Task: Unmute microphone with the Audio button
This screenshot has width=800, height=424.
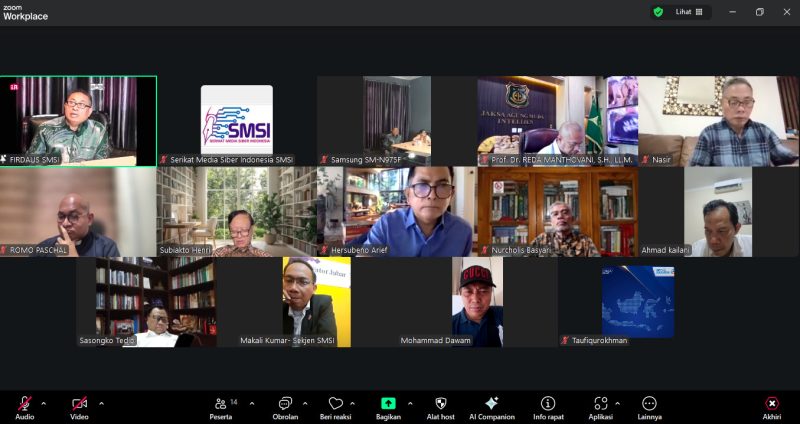Action: 24,404
